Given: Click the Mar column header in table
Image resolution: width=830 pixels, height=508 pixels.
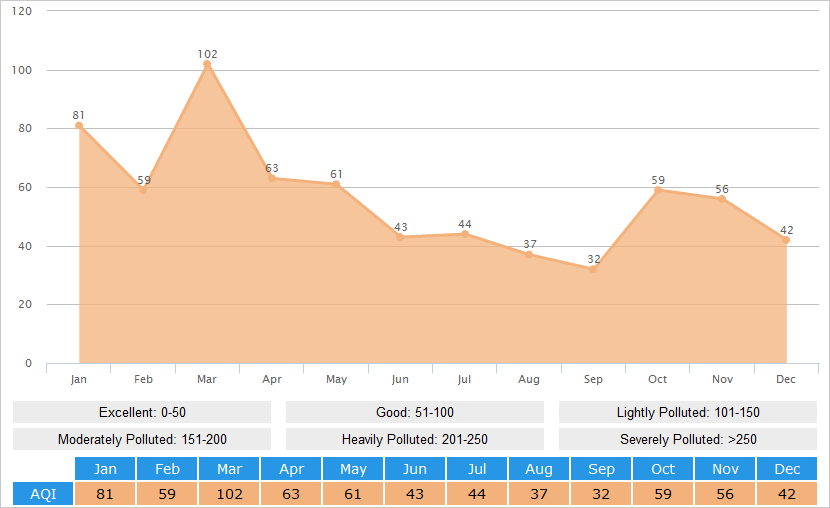Looking at the screenshot, I should pyautogui.click(x=229, y=469).
